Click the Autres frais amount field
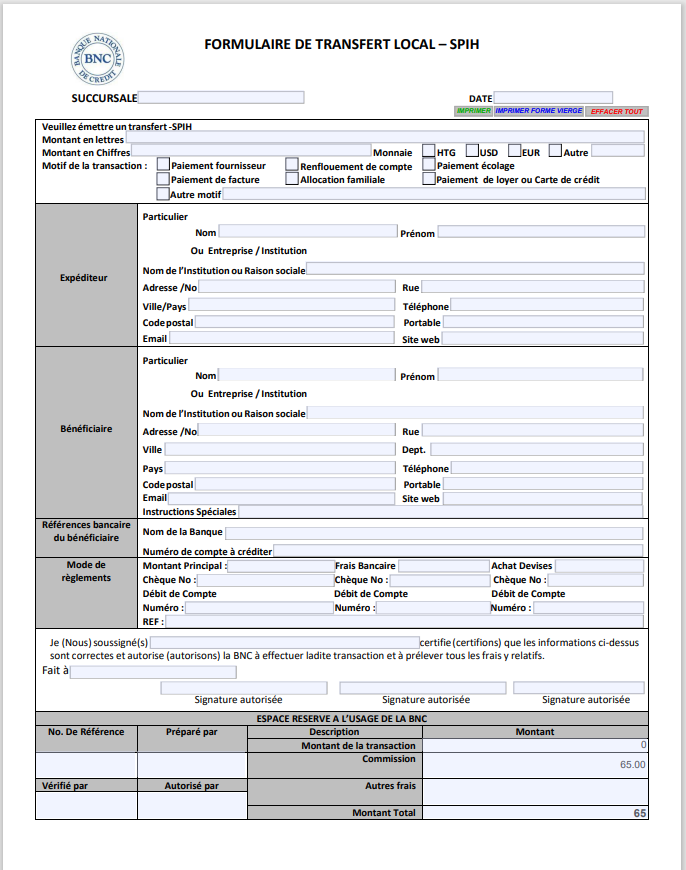The width and height of the screenshot is (686, 870). point(535,792)
